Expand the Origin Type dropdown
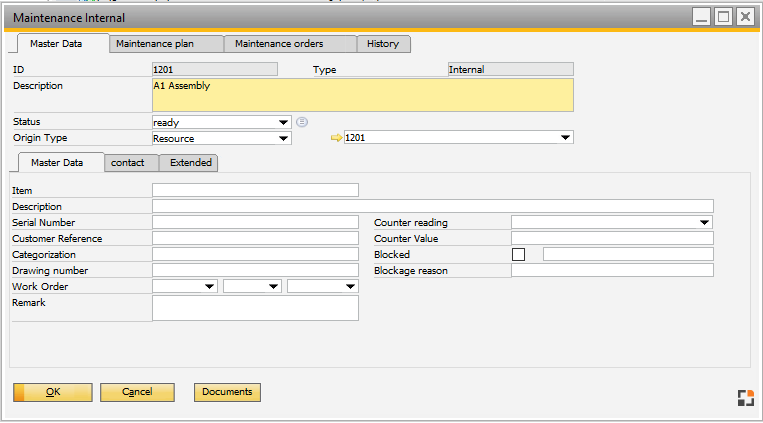The width and height of the screenshot is (763, 423). pos(284,139)
